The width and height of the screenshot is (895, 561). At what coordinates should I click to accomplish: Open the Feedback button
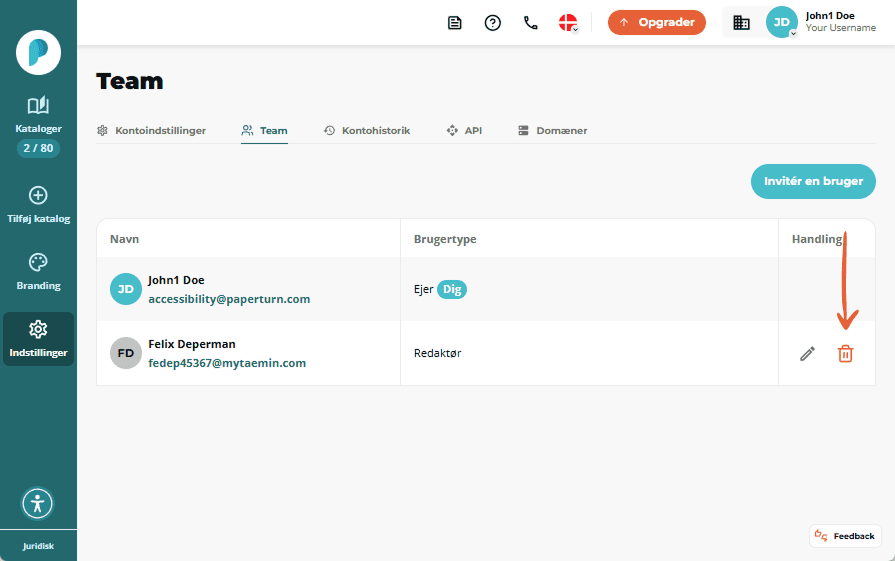click(845, 536)
